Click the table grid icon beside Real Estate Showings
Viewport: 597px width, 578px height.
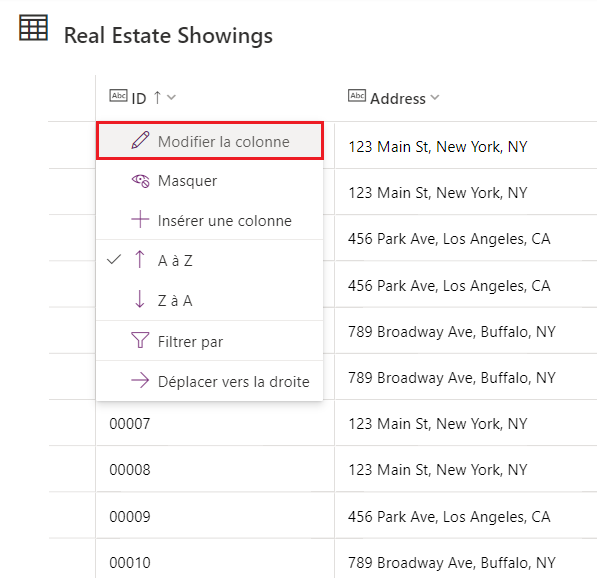[34, 27]
